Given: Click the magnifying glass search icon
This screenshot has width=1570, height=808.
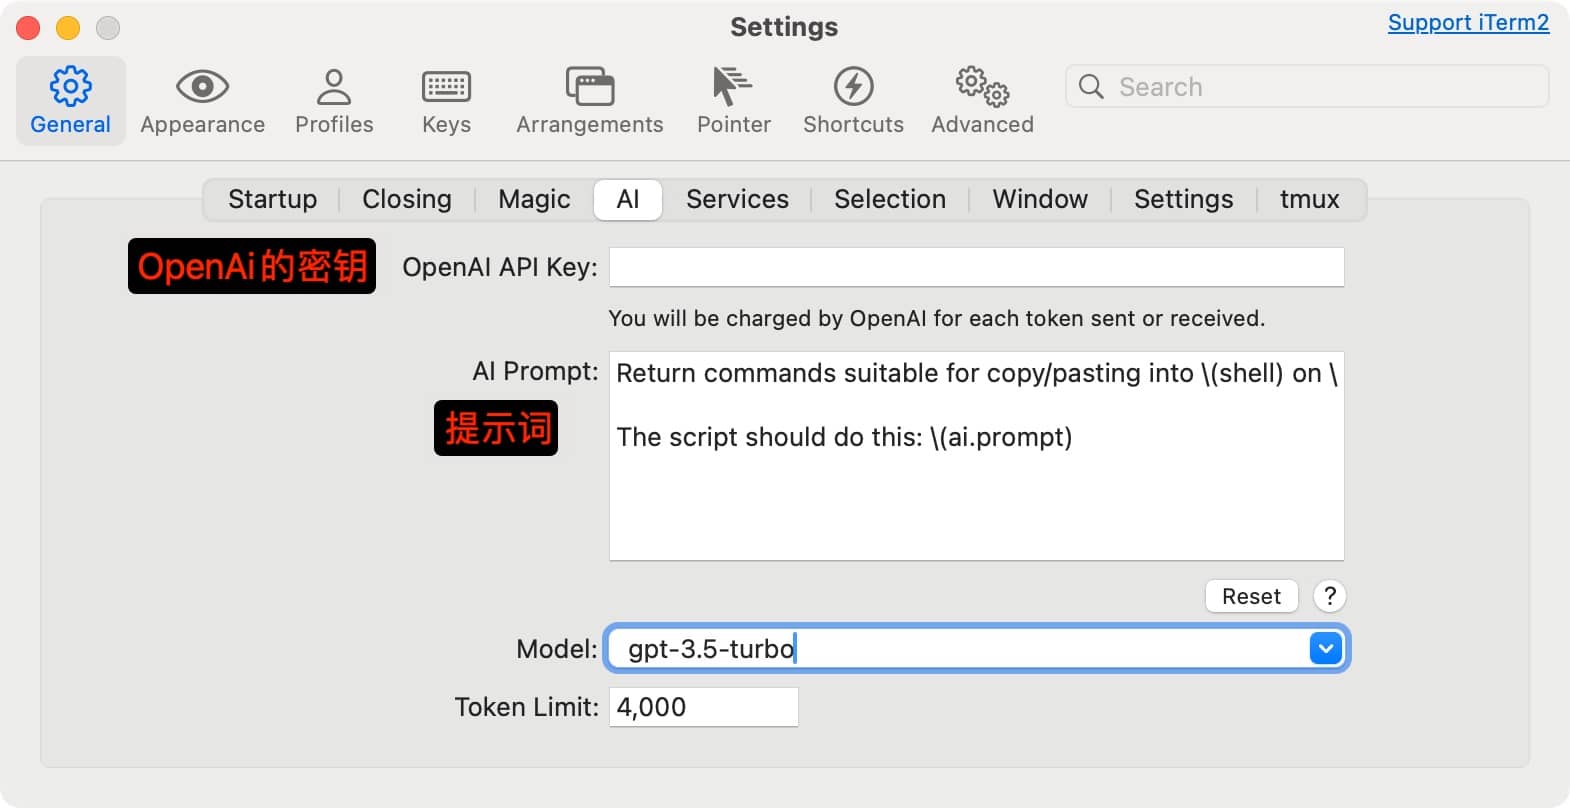Looking at the screenshot, I should (1091, 87).
